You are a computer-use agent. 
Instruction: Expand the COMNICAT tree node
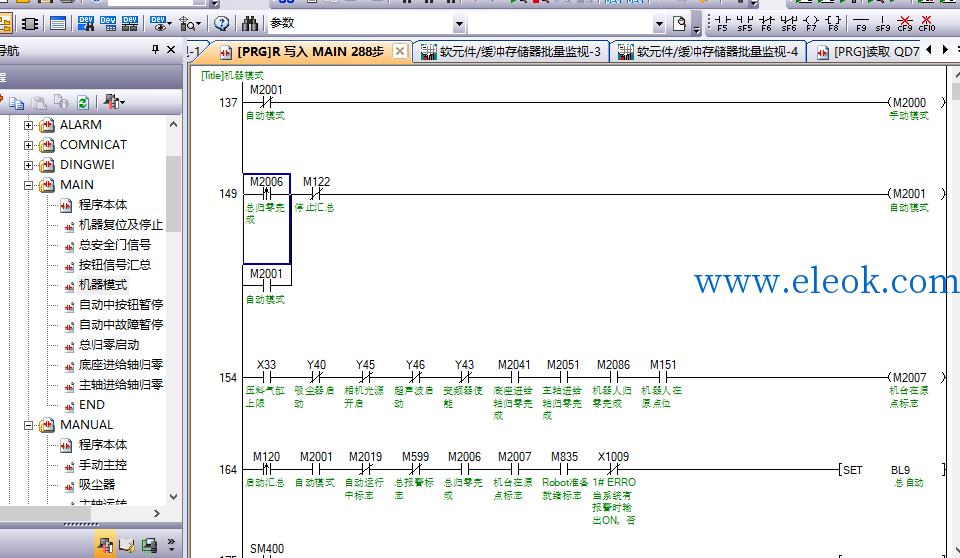tap(28, 145)
